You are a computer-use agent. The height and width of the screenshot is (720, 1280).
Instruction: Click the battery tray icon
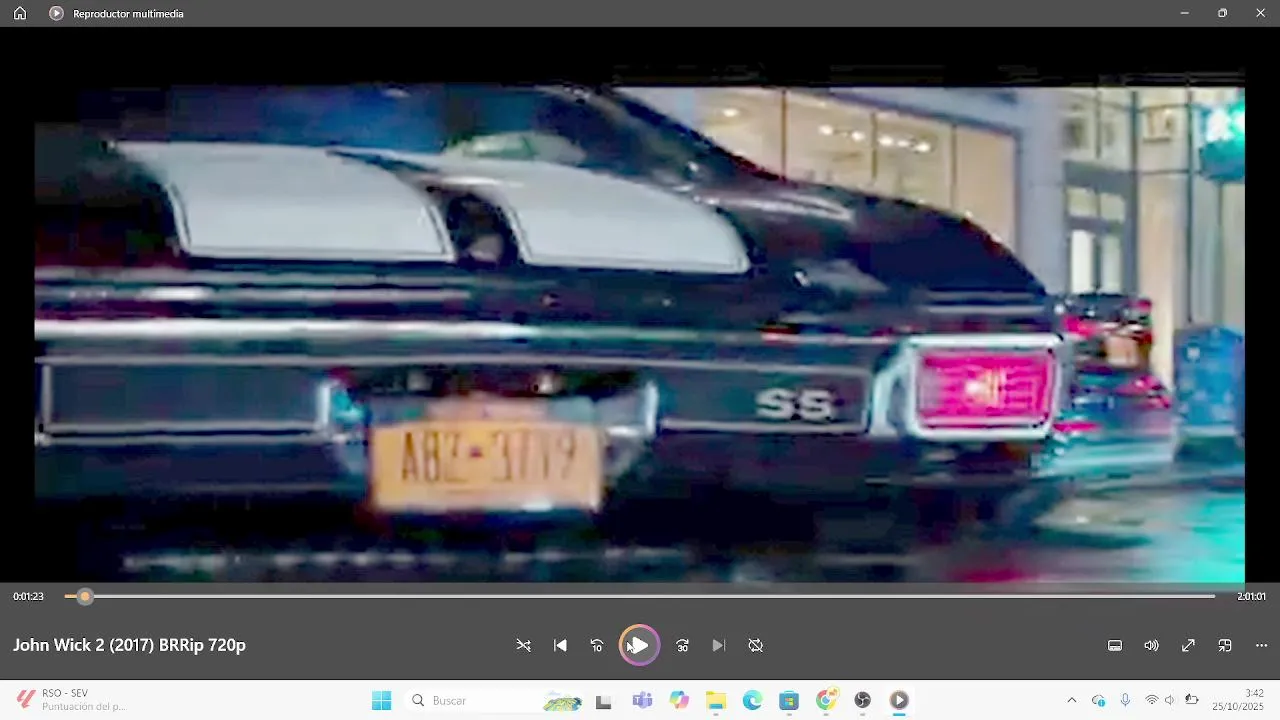click(1191, 700)
